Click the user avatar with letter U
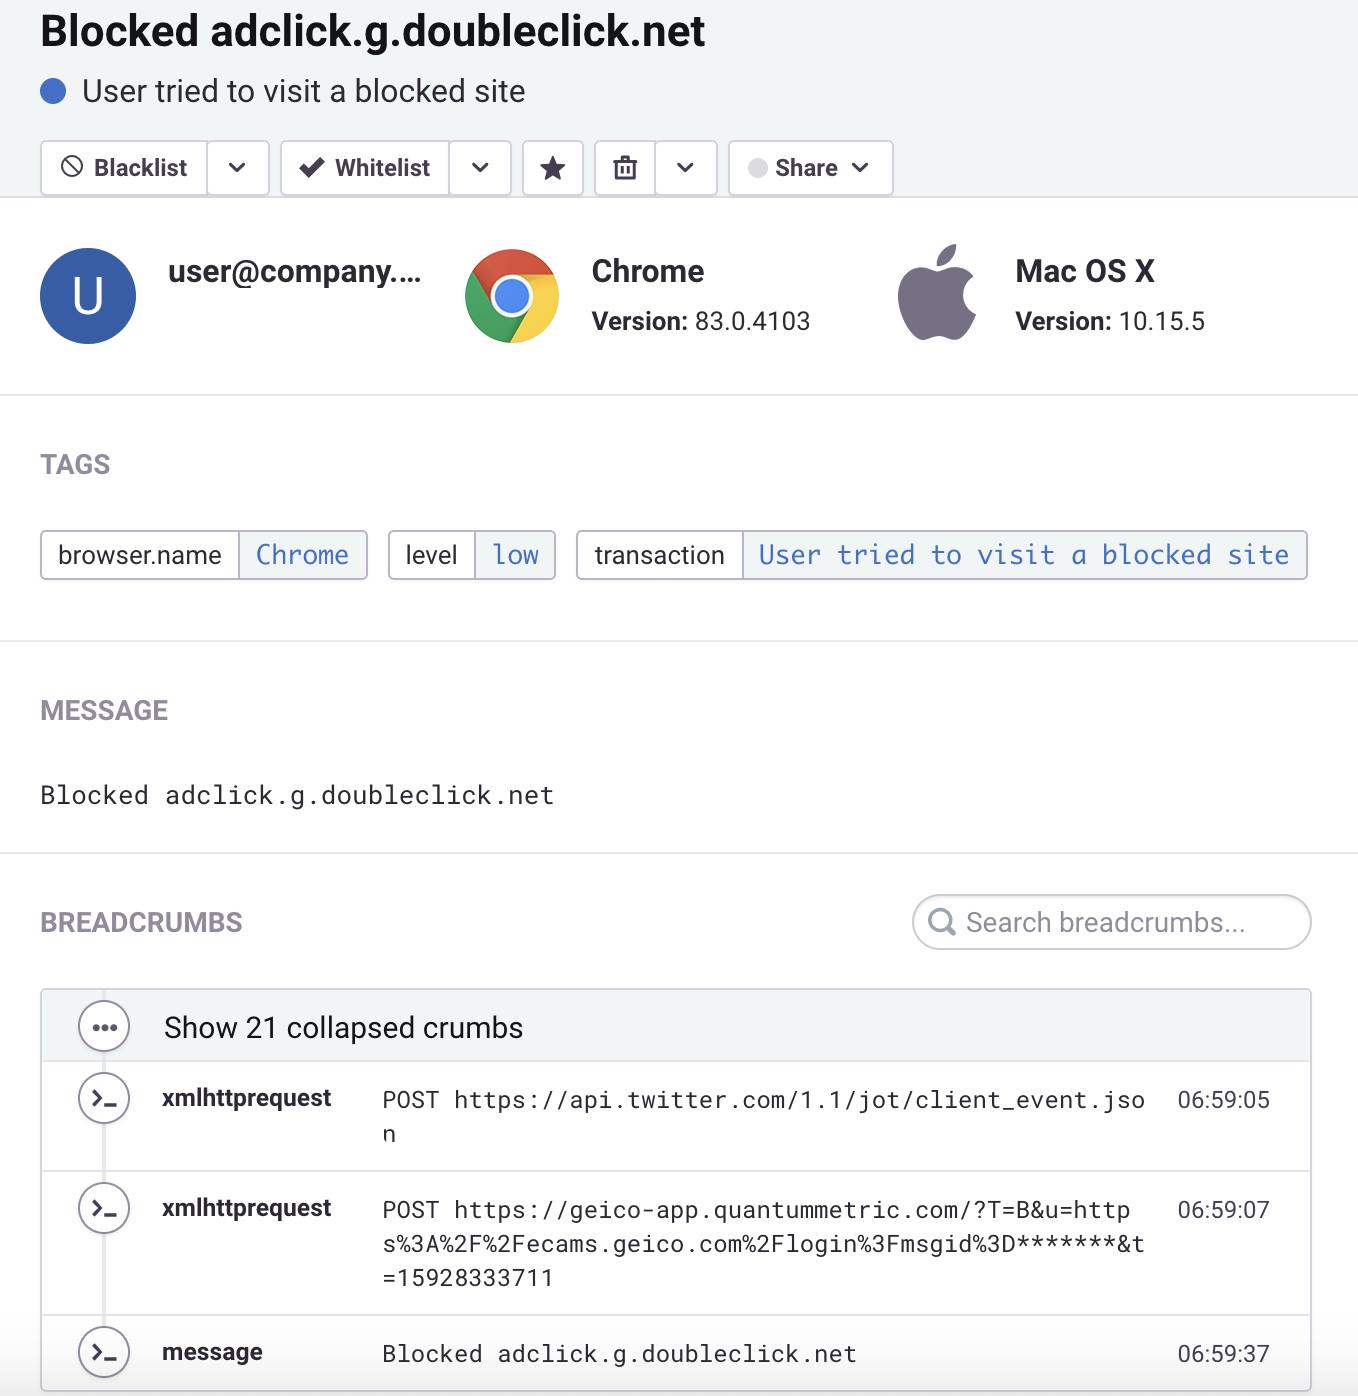The height and width of the screenshot is (1396, 1358). [88, 296]
